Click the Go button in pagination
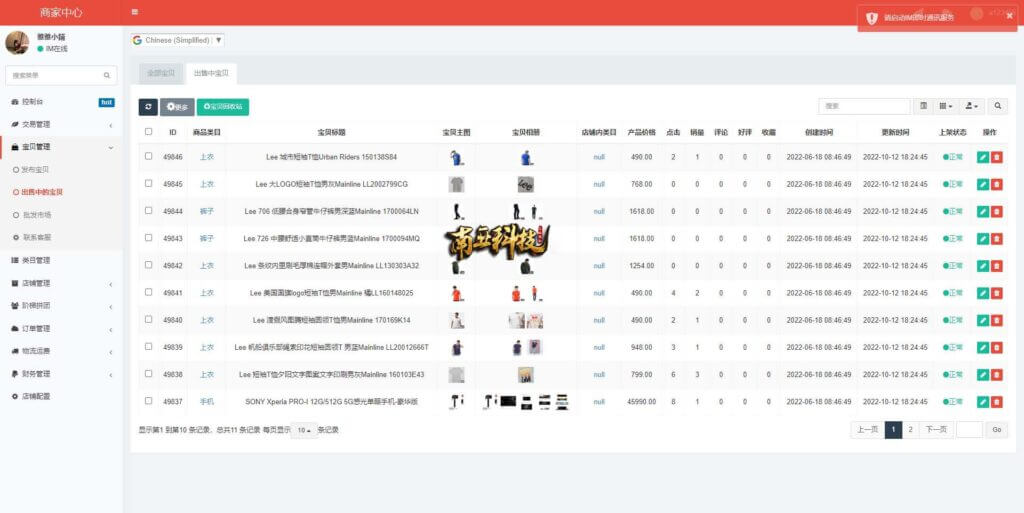This screenshot has height=513, width=1024. [997, 429]
